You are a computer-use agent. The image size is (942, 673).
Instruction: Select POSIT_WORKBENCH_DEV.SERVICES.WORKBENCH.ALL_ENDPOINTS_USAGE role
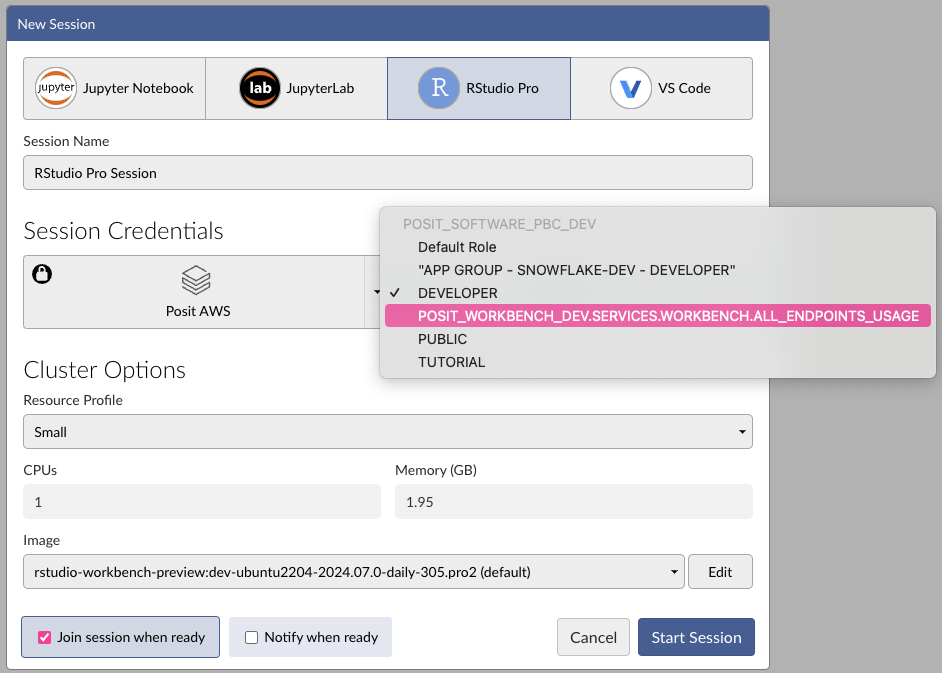[658, 316]
